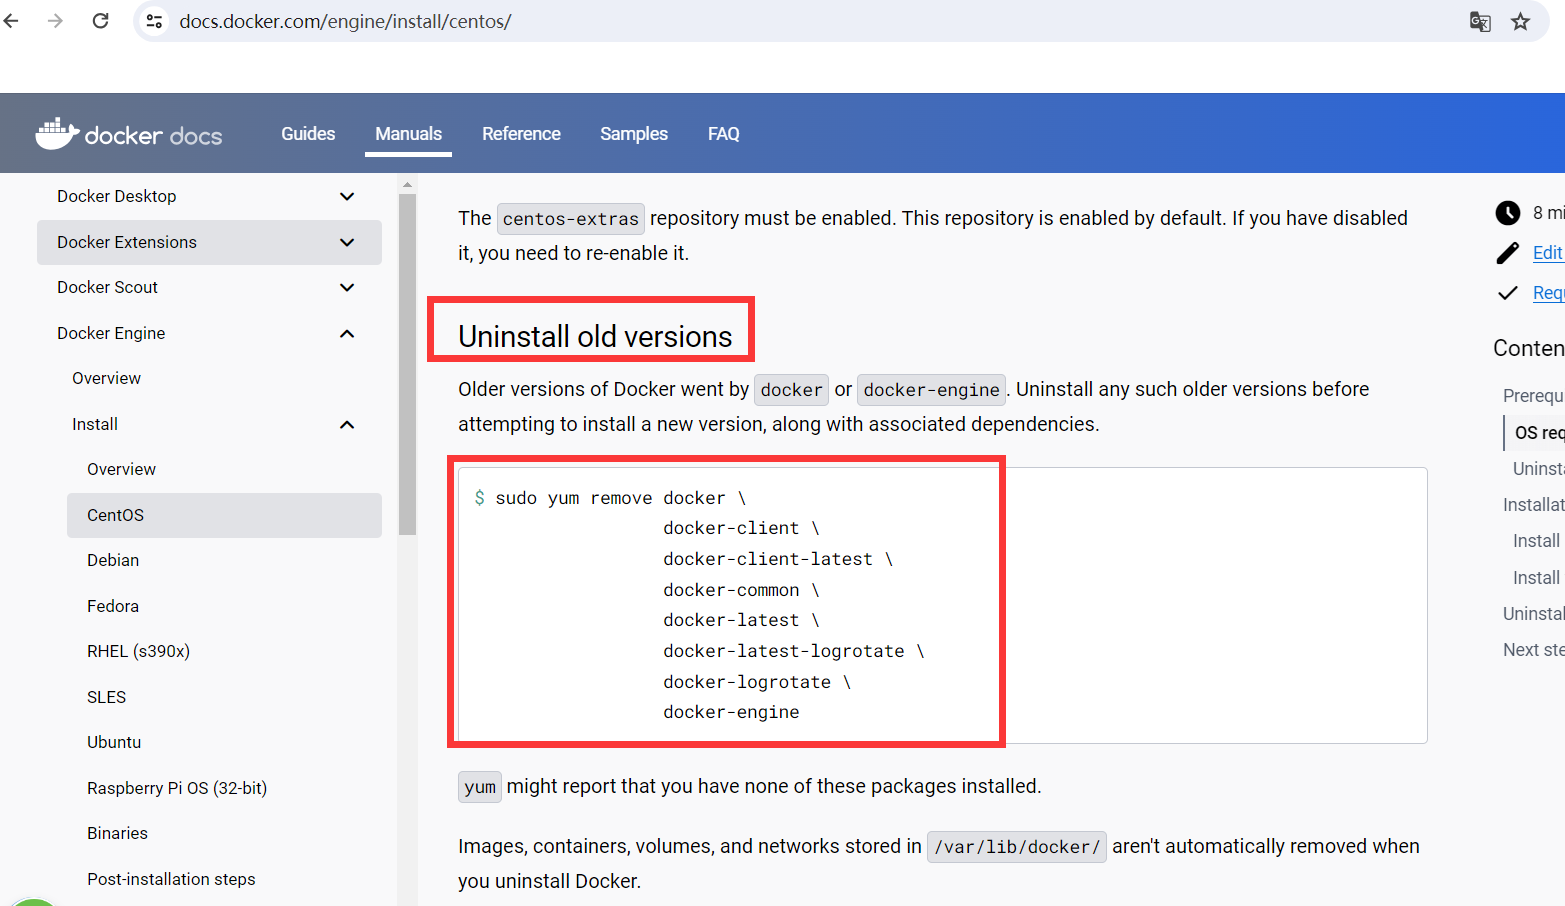Click docker-client-latest line in code

tap(778, 559)
